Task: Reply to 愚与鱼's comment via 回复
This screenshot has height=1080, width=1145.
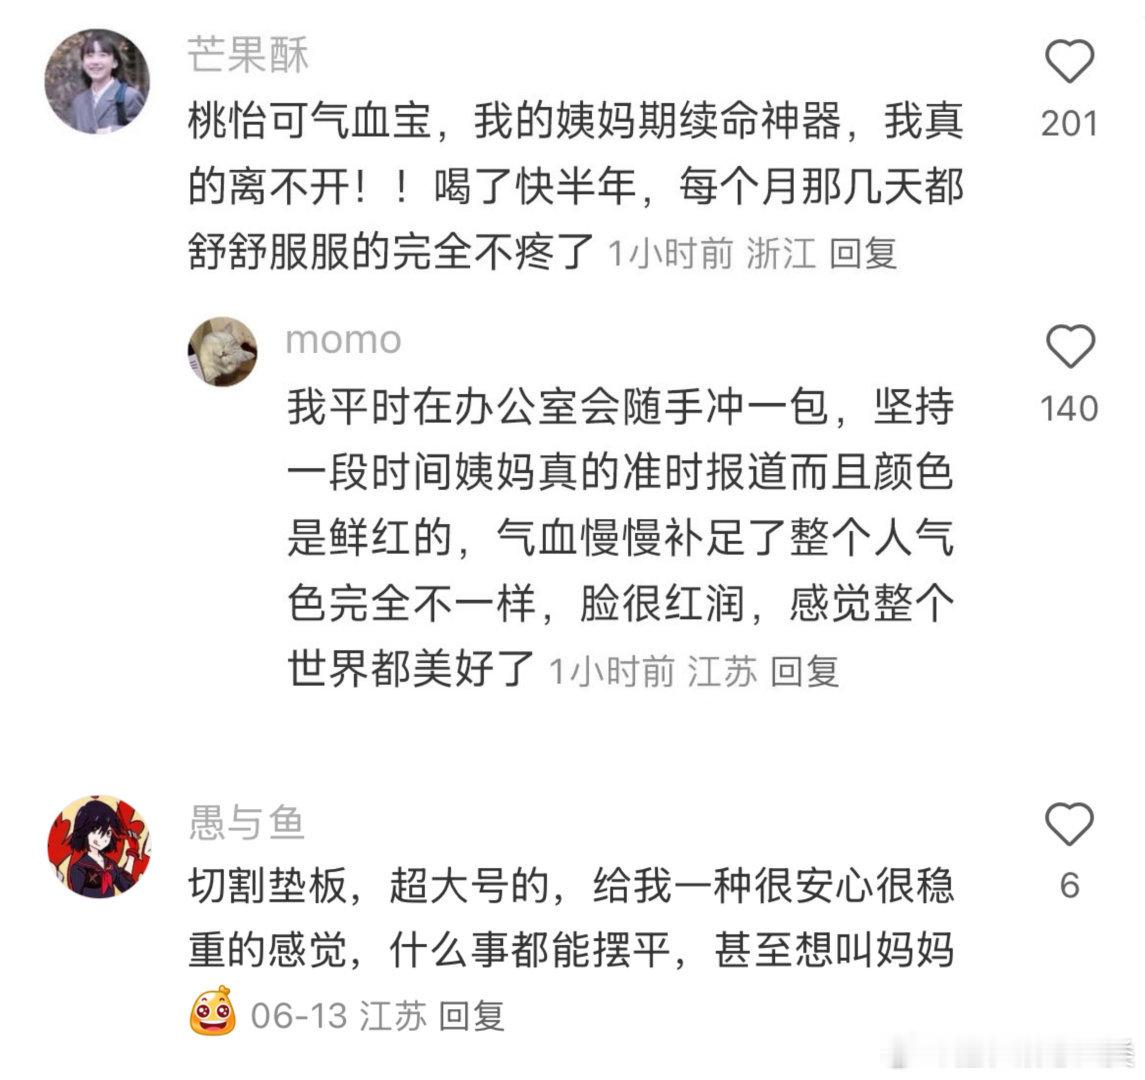Action: [x=472, y=1016]
